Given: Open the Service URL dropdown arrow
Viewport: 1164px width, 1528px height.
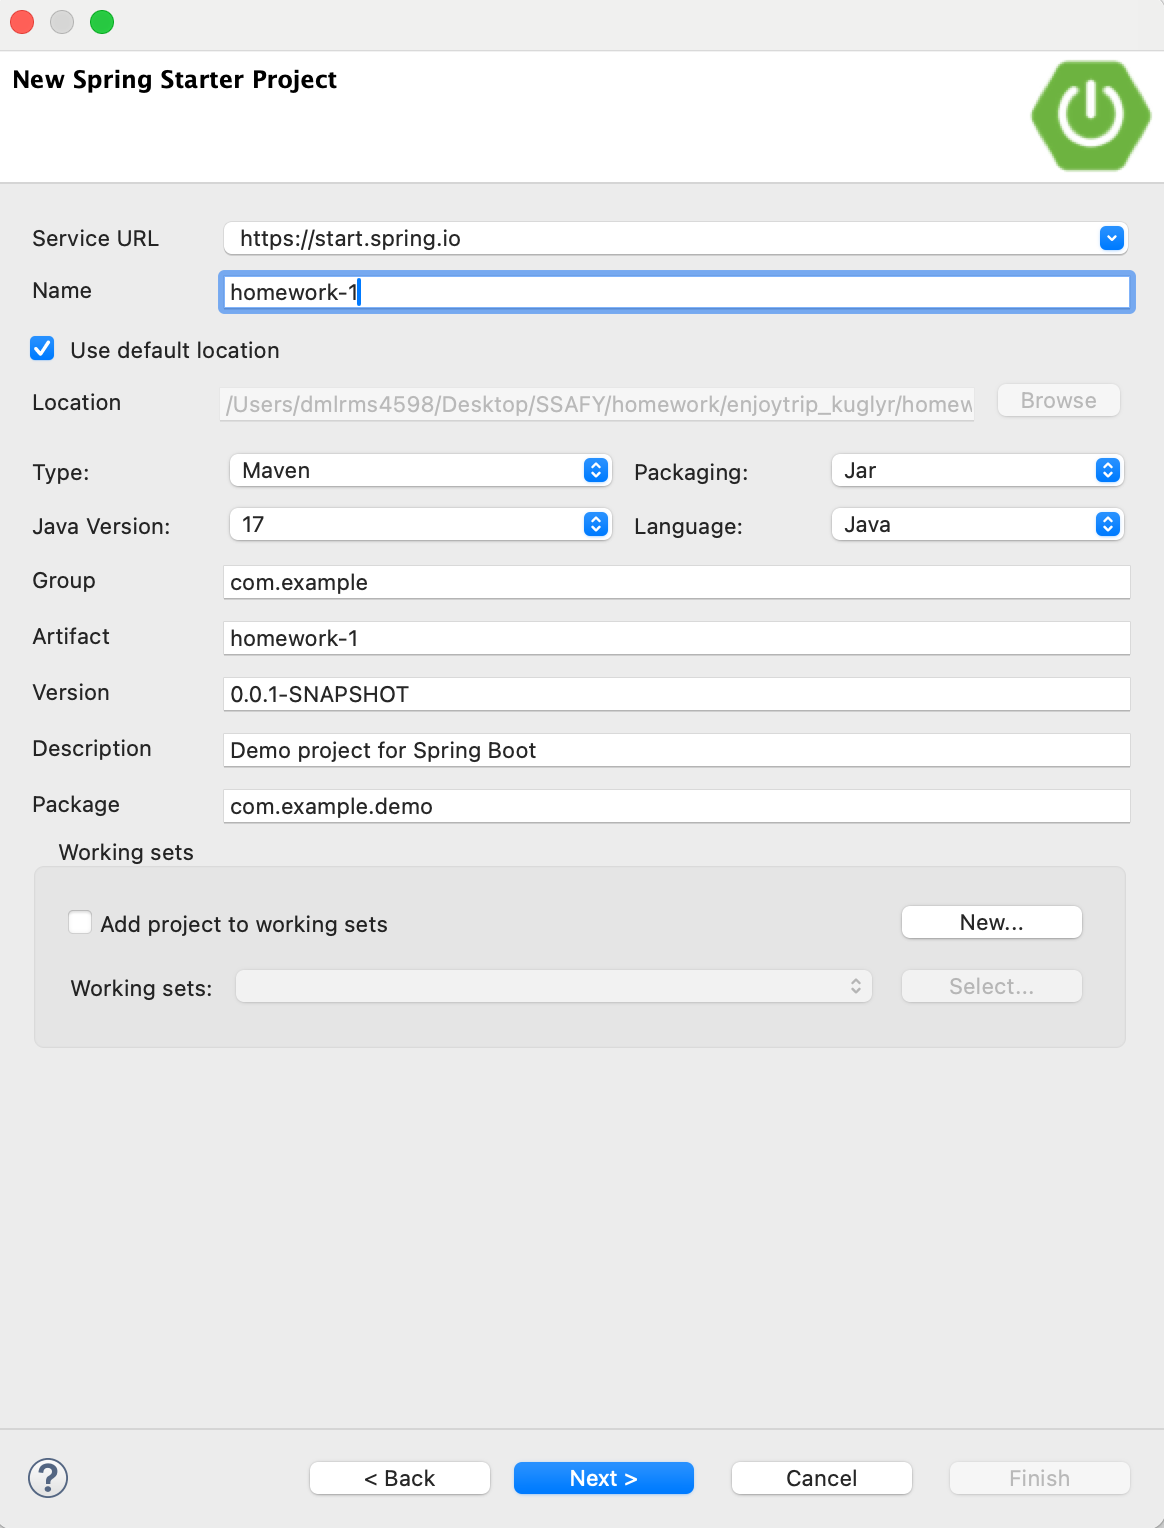Looking at the screenshot, I should tap(1112, 238).
